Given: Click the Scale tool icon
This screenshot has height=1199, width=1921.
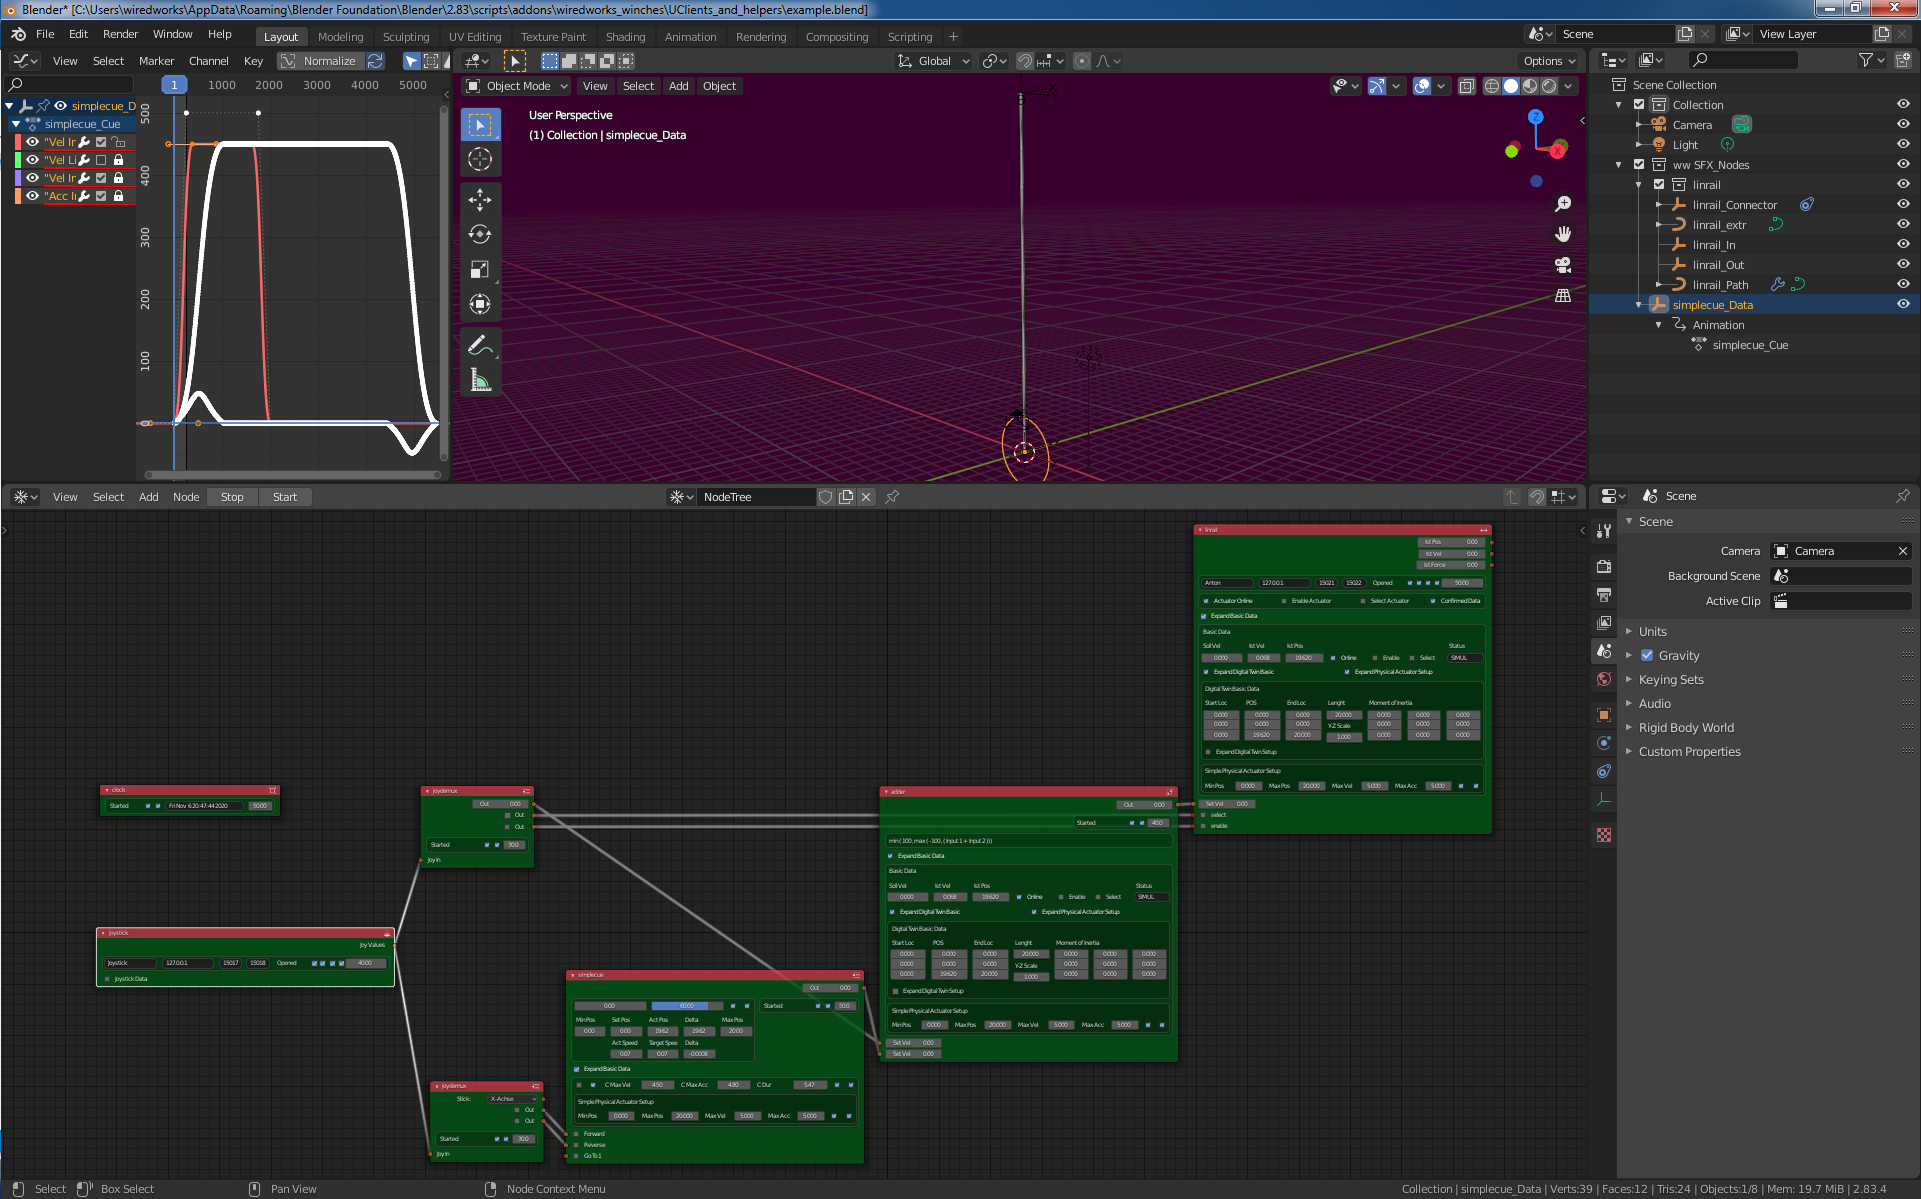Looking at the screenshot, I should [481, 271].
